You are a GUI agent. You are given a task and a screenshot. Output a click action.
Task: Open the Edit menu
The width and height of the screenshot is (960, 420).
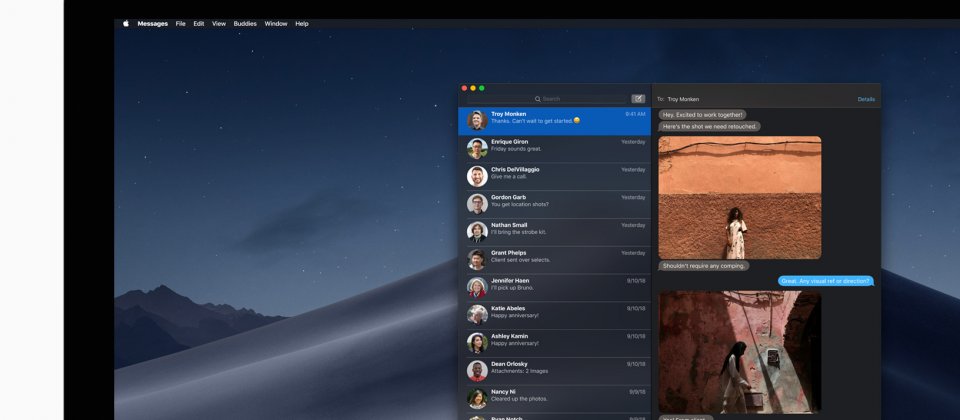(x=199, y=24)
